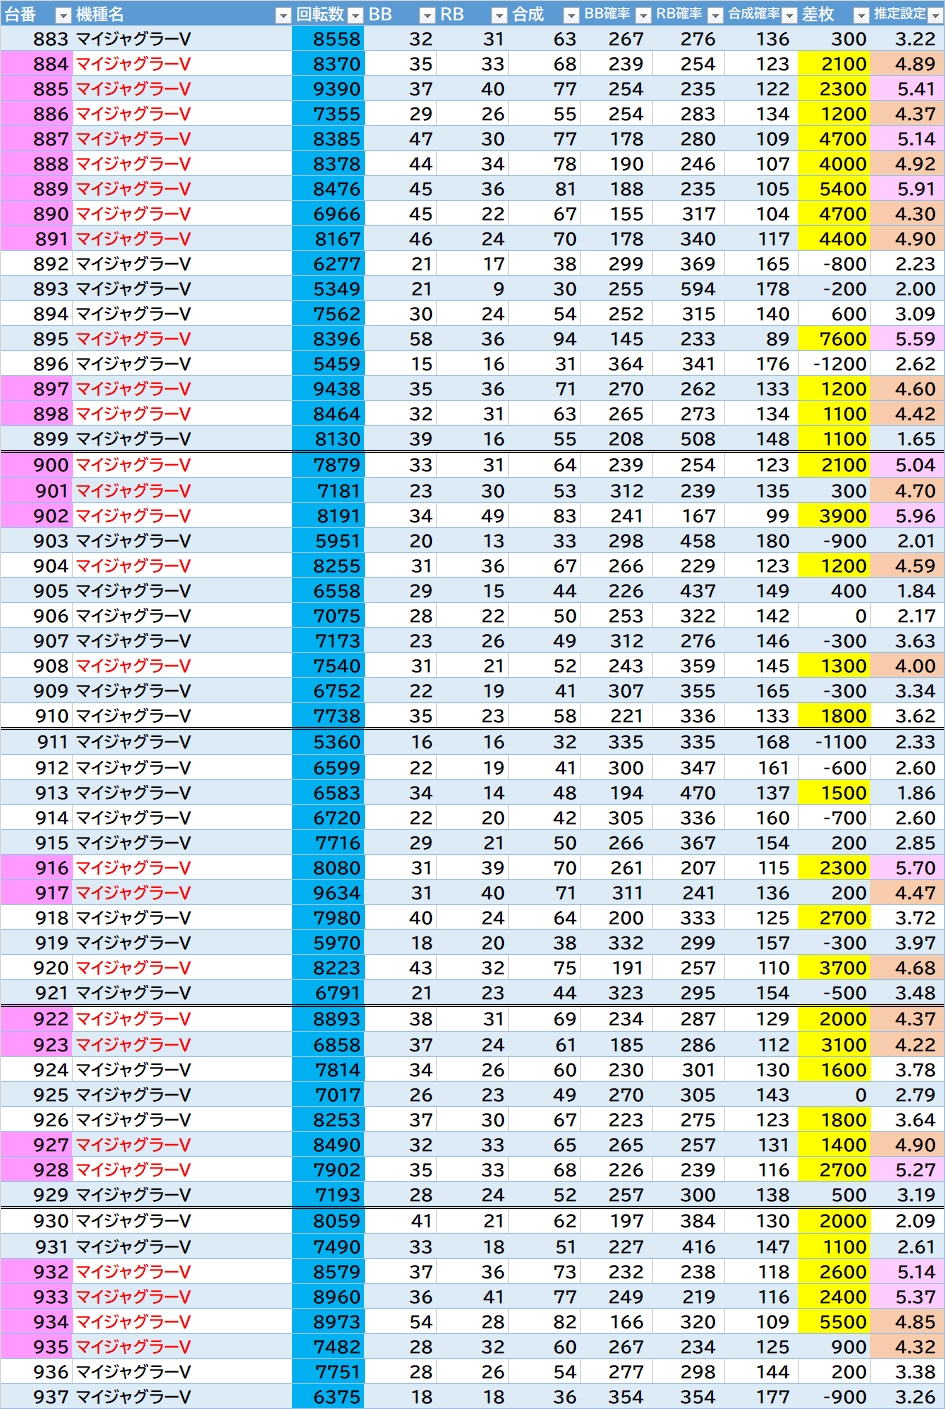Click the 4400 差枚 cell in row 891

tap(834, 239)
